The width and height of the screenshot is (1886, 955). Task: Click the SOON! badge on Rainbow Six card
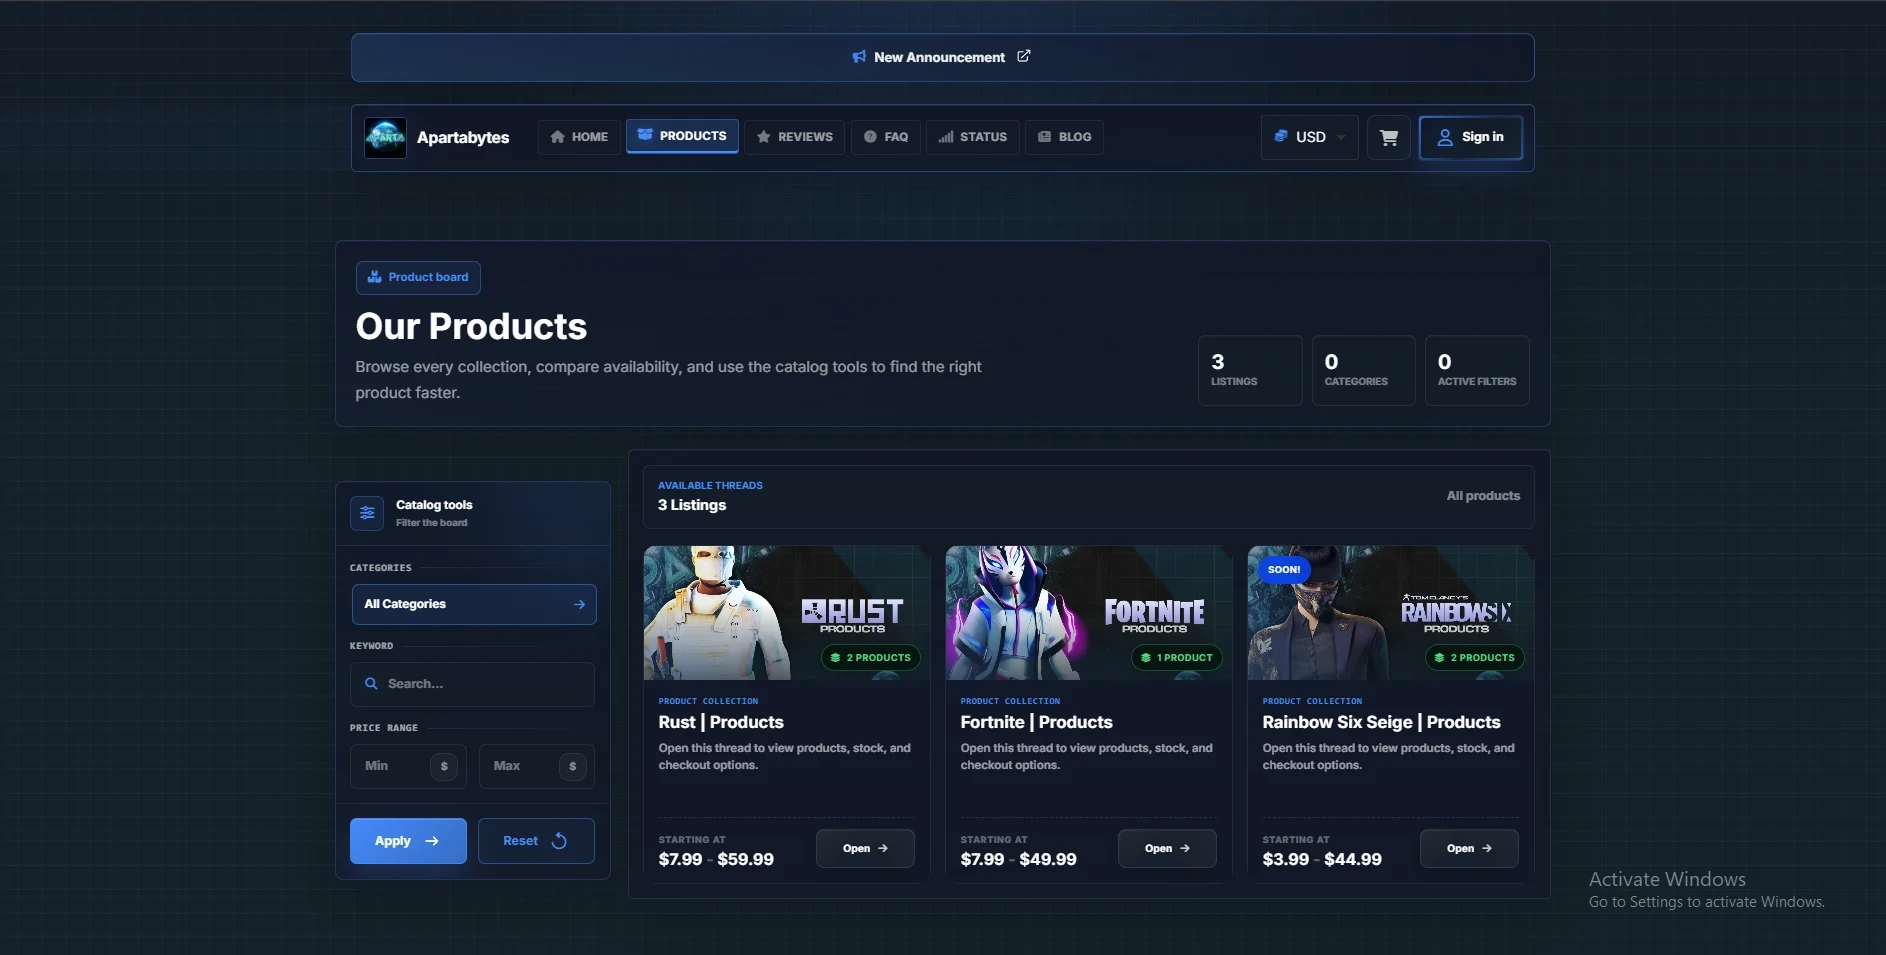[x=1284, y=570]
